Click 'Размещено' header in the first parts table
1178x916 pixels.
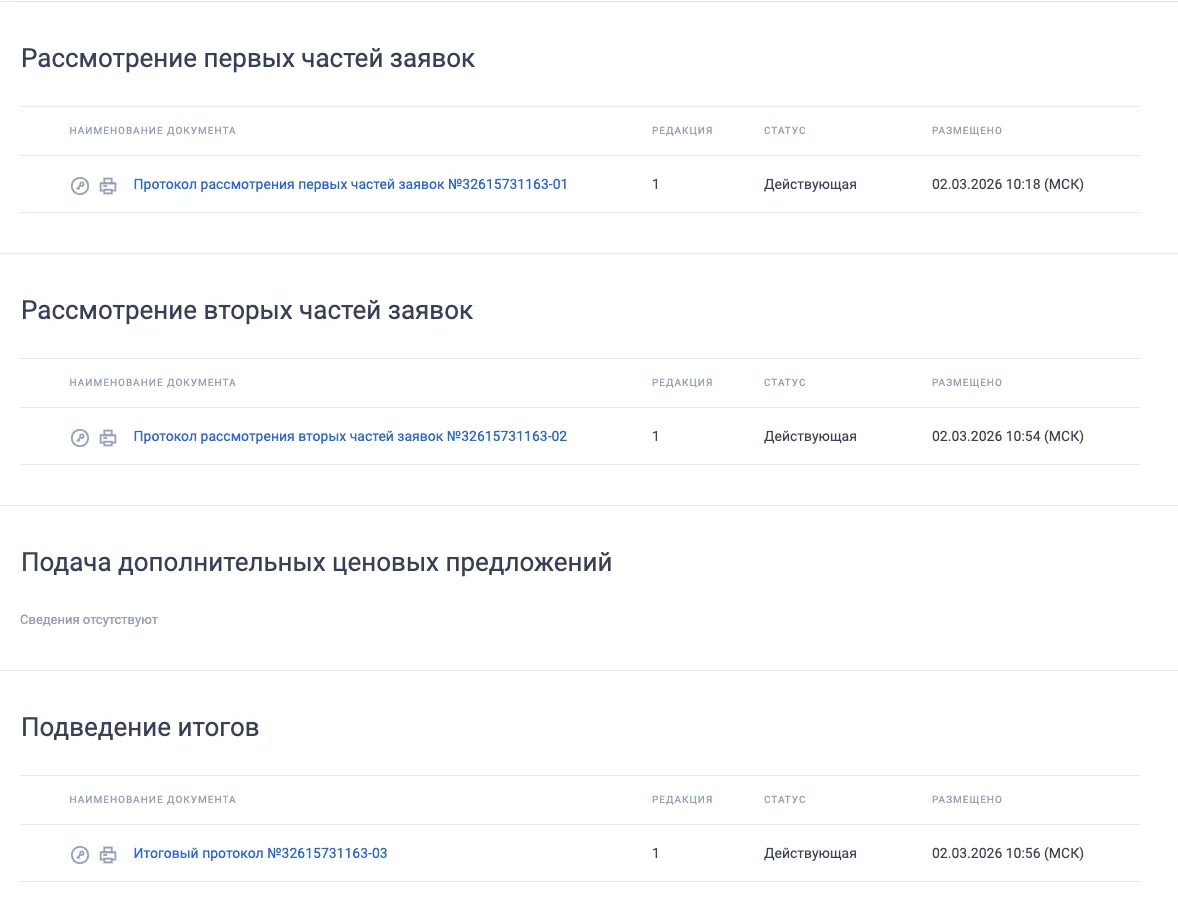click(x=966, y=131)
